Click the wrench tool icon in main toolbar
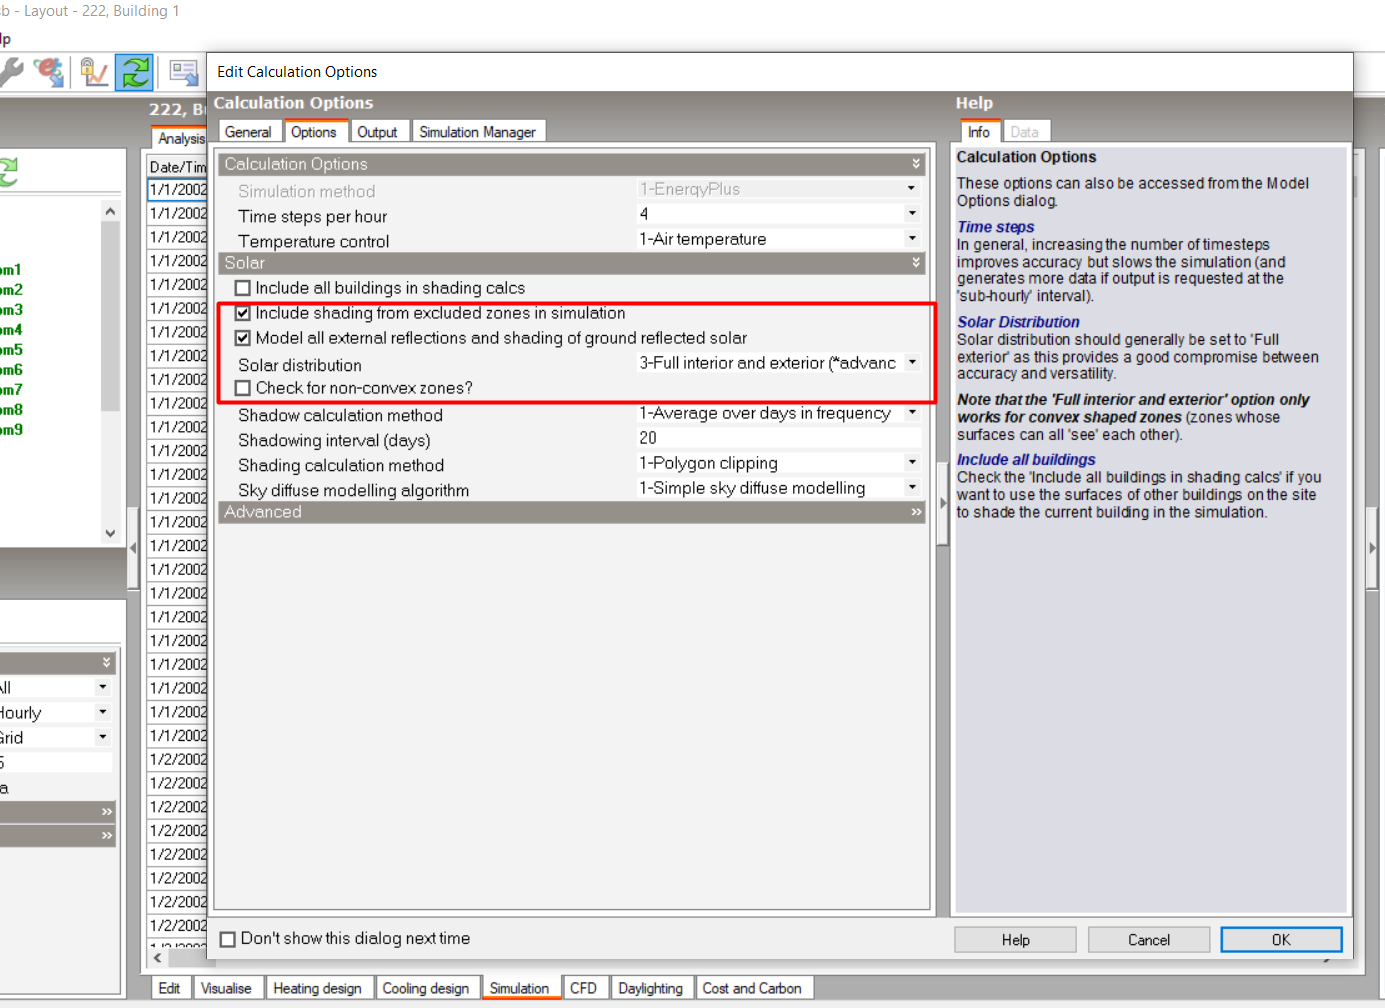1385x1008 pixels. pyautogui.click(x=10, y=72)
